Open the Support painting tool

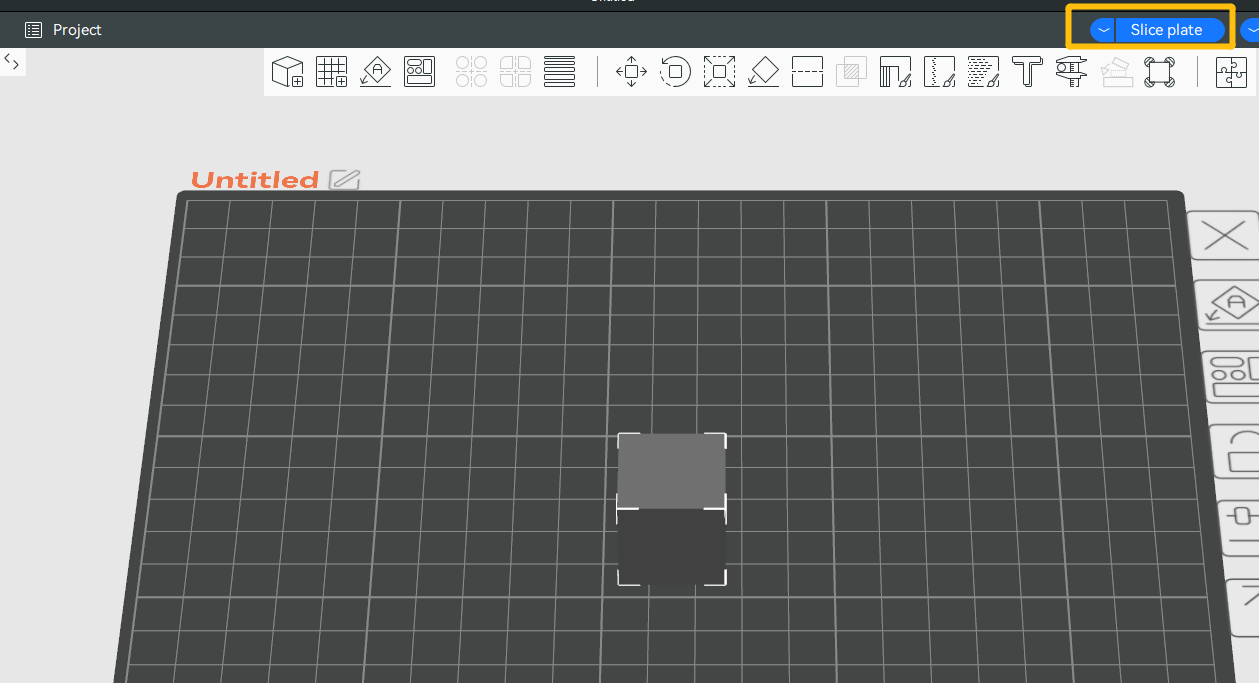(x=895, y=72)
